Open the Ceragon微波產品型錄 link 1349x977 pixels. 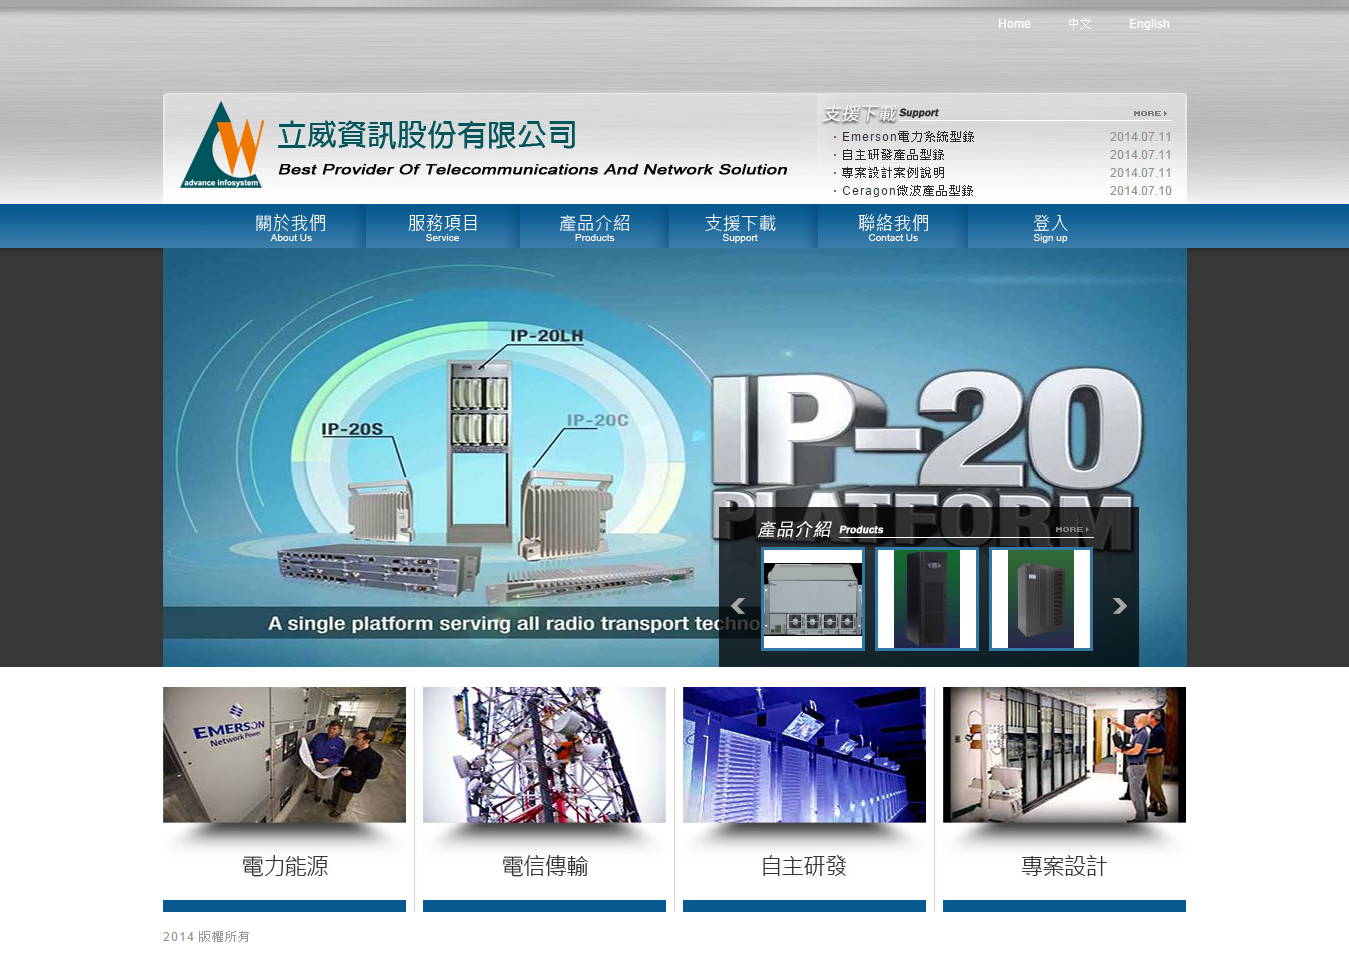coord(907,191)
